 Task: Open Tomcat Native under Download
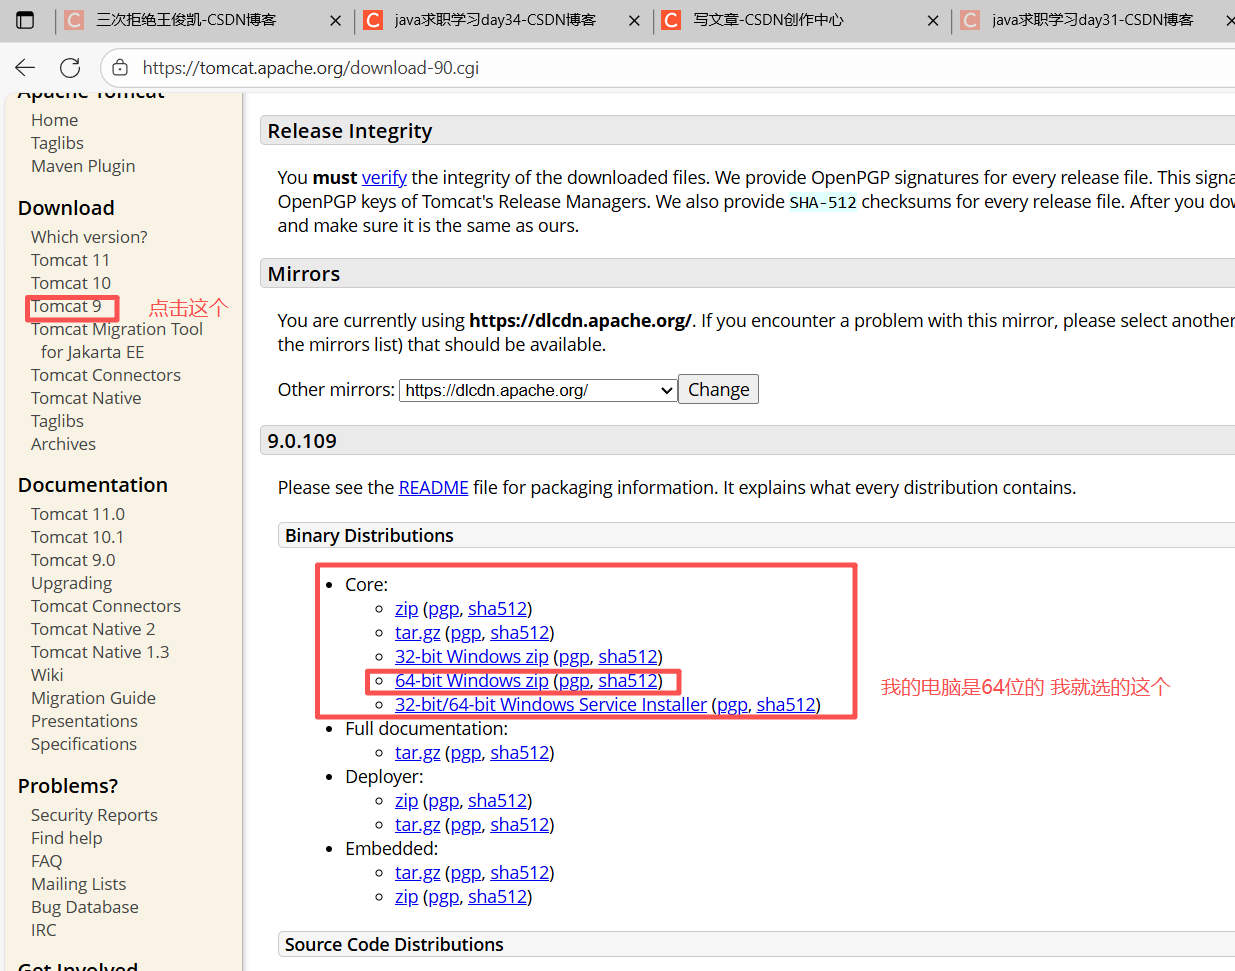(86, 398)
